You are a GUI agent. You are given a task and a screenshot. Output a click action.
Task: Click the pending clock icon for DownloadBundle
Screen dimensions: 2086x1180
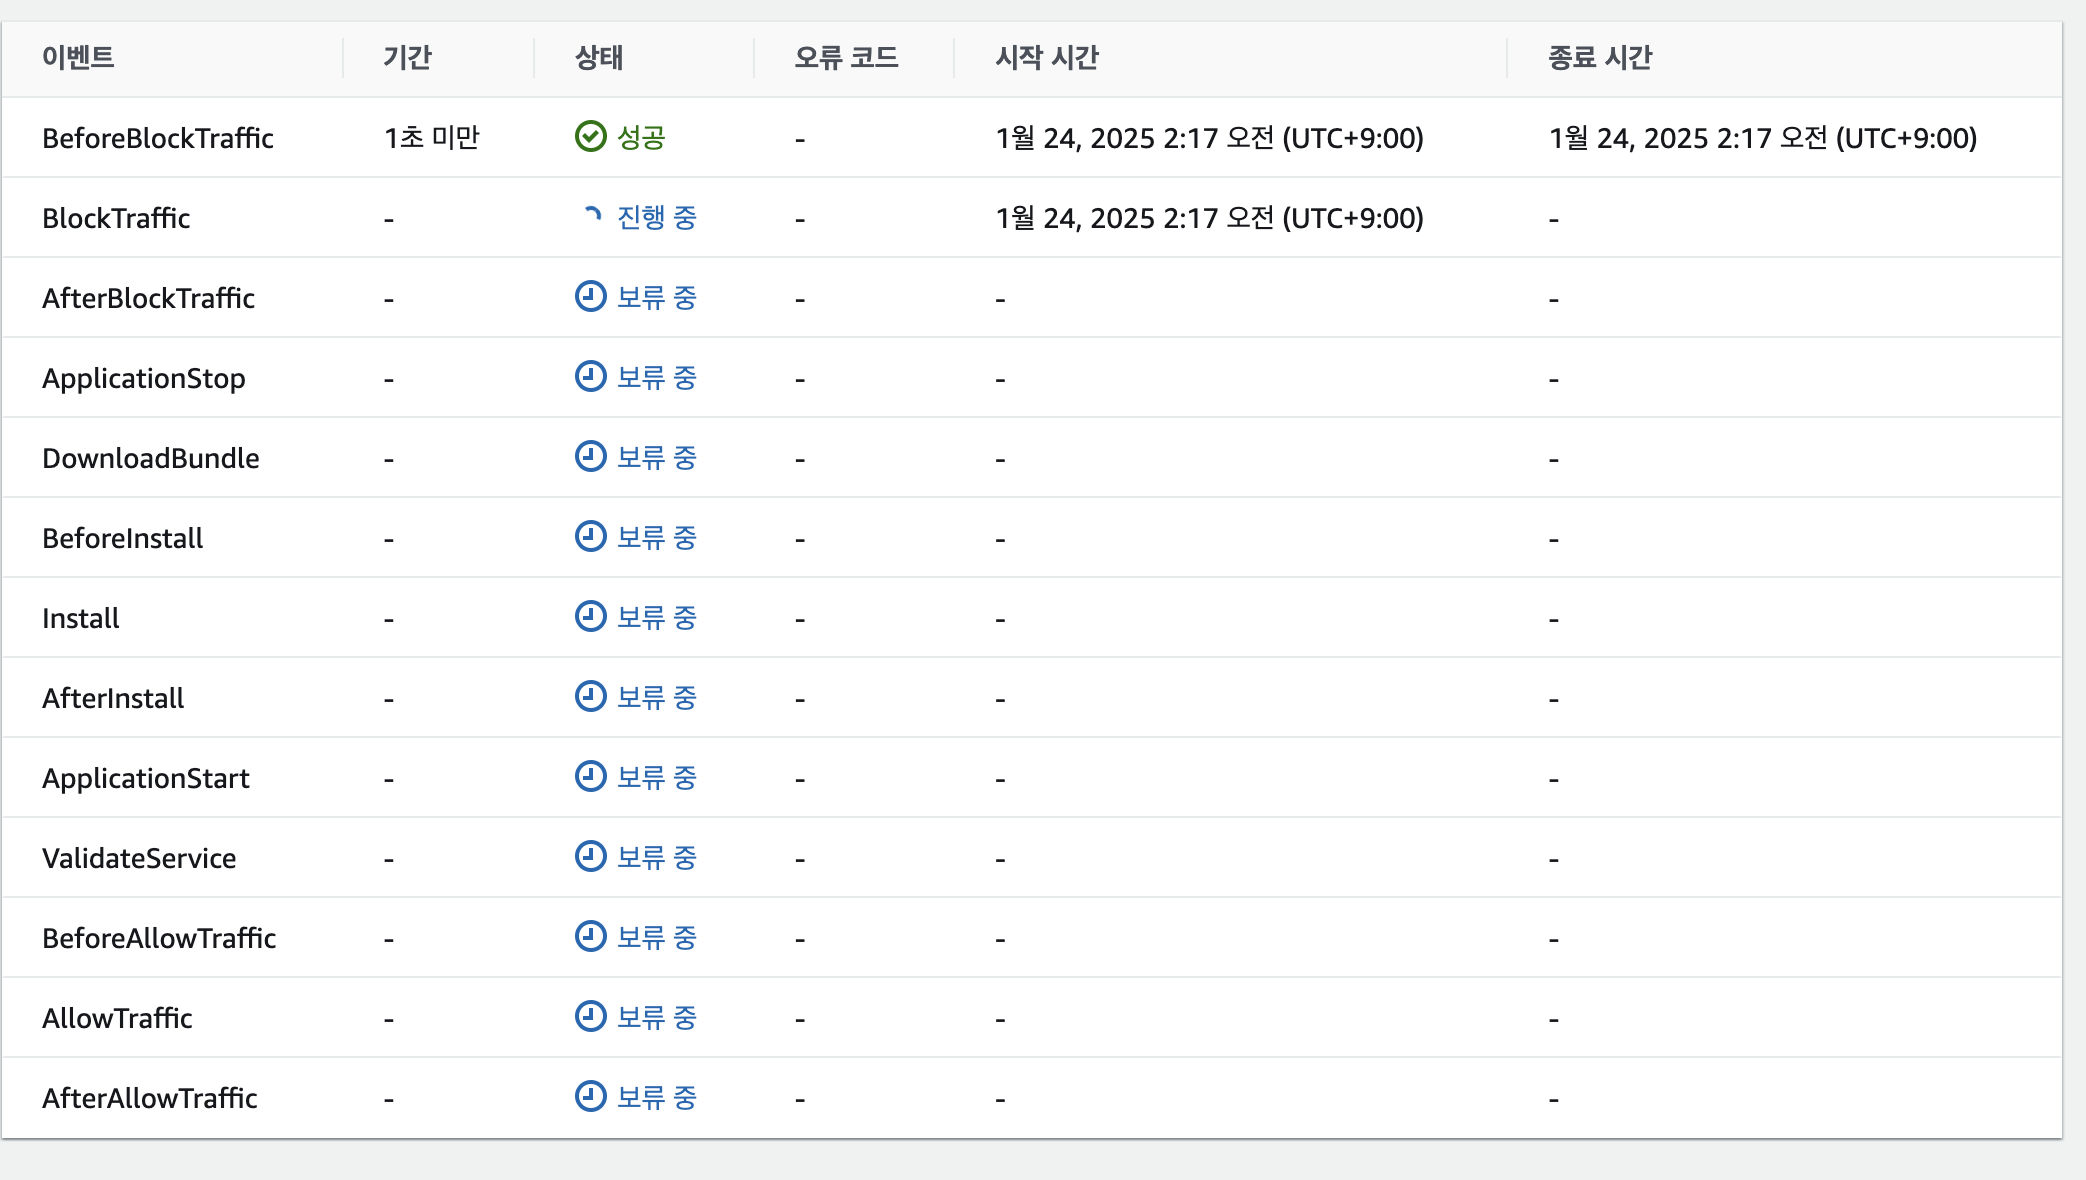point(590,456)
